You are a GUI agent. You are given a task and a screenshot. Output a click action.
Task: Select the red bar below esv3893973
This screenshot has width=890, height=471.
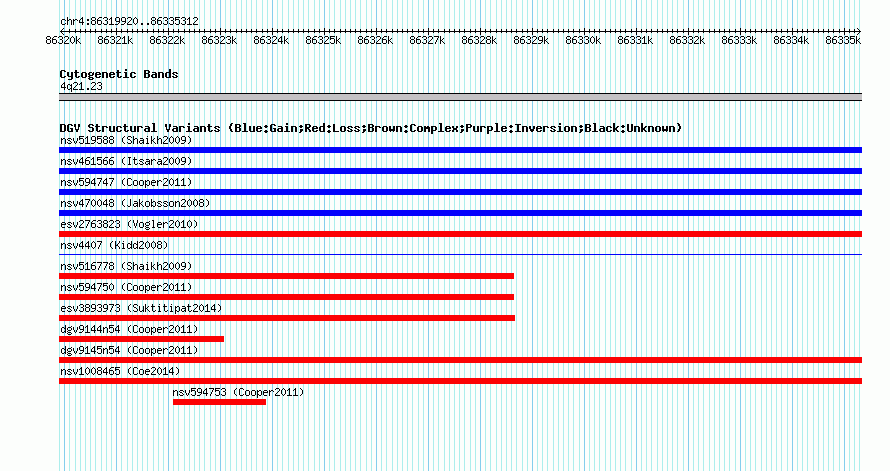click(x=287, y=318)
